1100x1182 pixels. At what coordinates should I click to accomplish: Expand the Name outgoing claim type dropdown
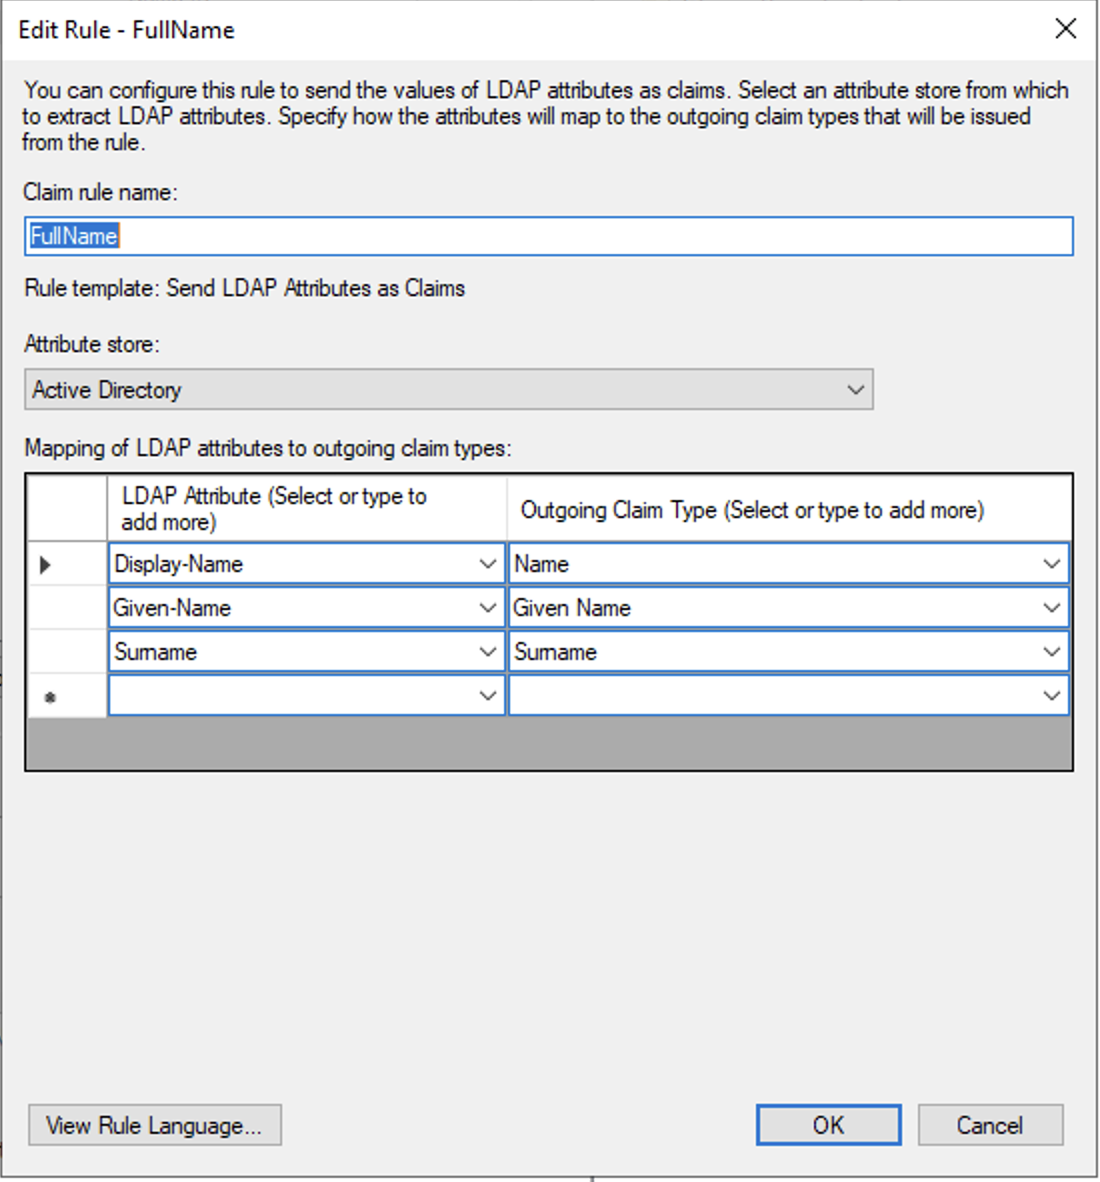[1051, 564]
